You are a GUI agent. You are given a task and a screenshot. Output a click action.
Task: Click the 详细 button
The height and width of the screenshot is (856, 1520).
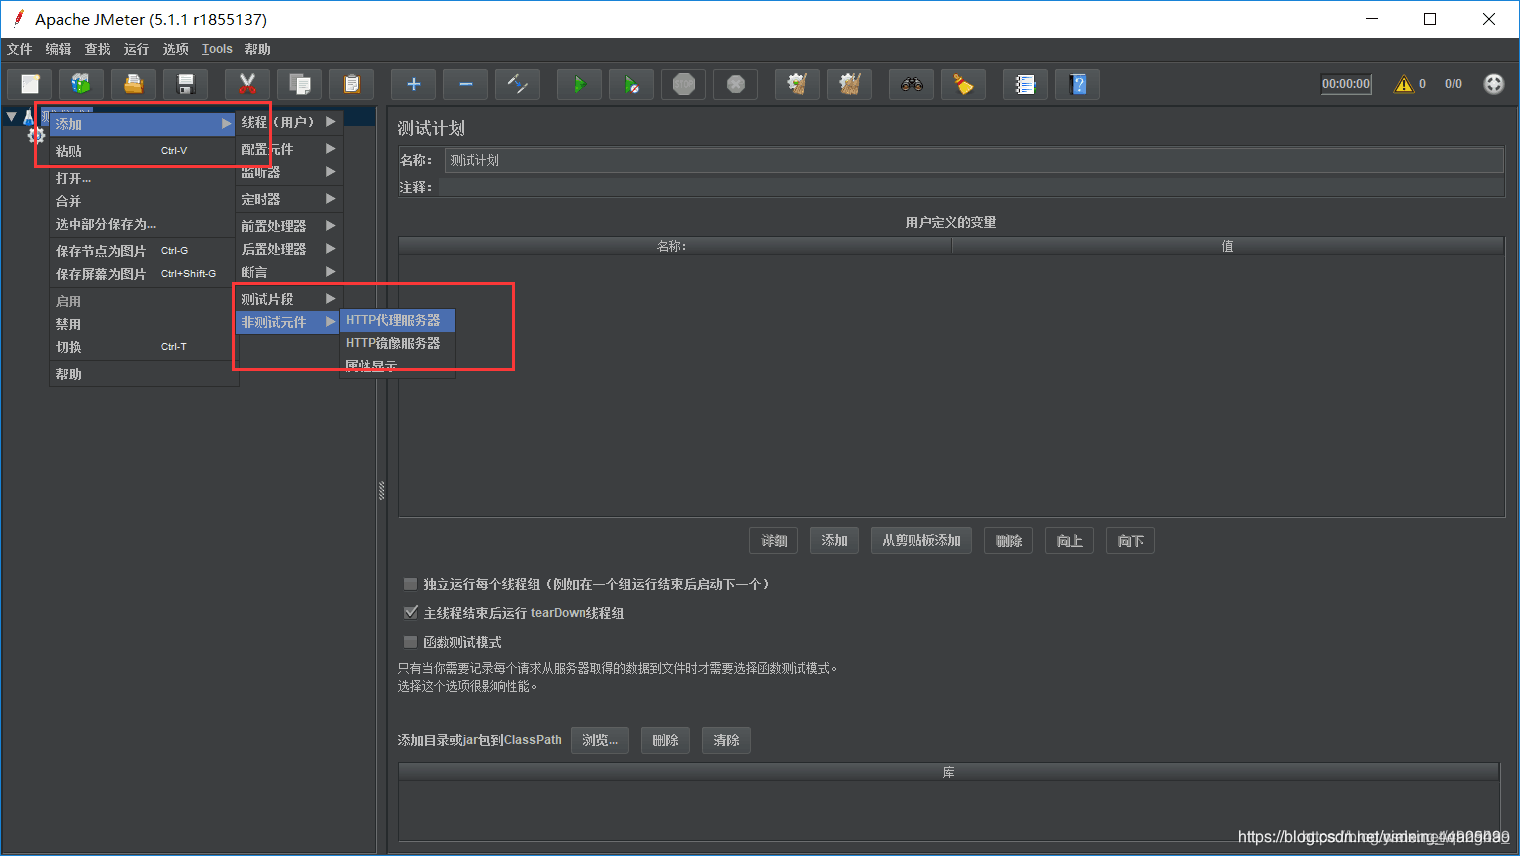coord(774,541)
